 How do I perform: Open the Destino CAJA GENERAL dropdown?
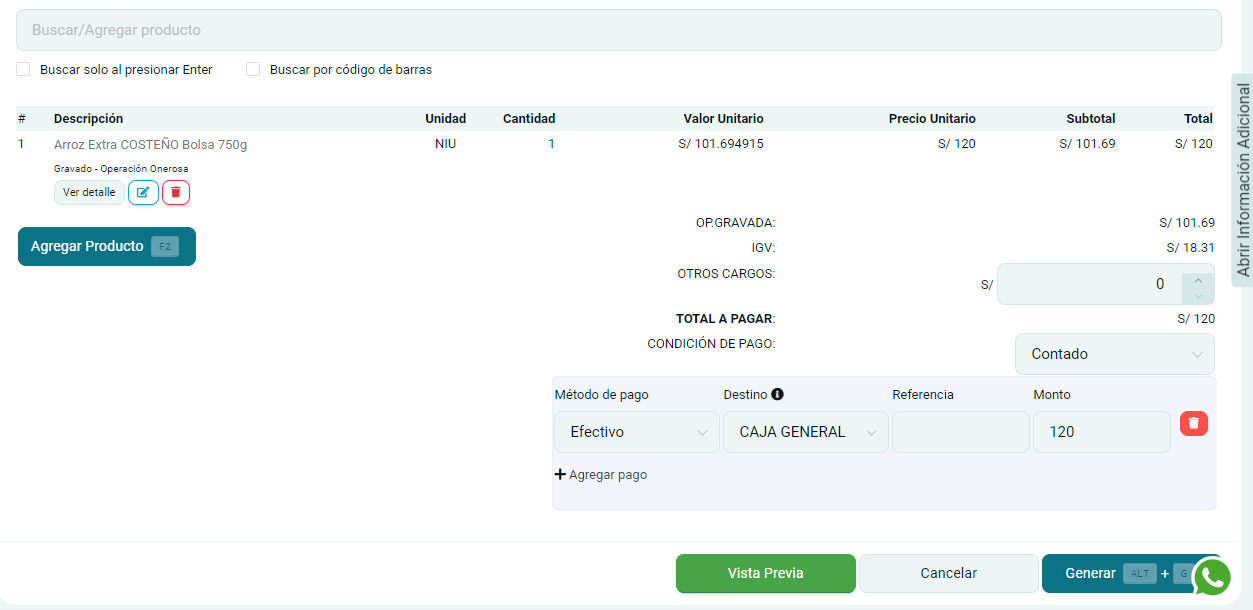pyautogui.click(x=805, y=432)
